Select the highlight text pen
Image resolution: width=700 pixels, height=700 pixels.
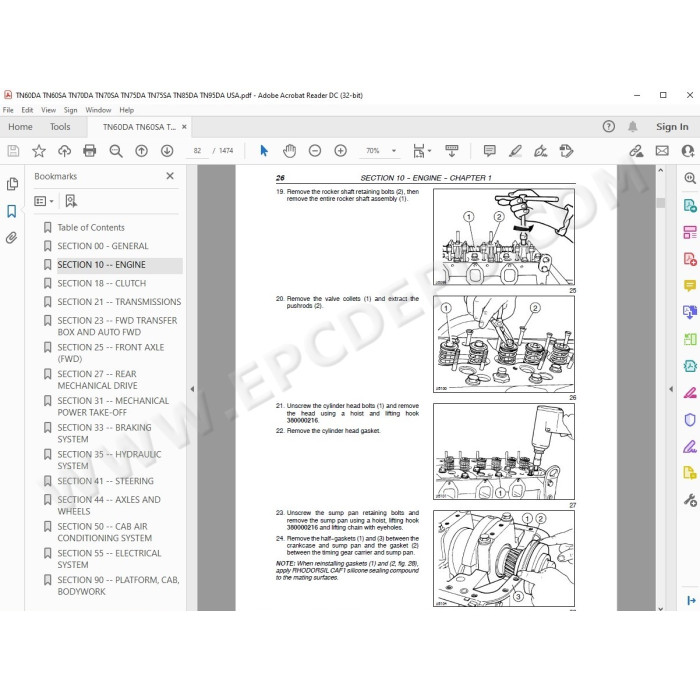click(515, 151)
